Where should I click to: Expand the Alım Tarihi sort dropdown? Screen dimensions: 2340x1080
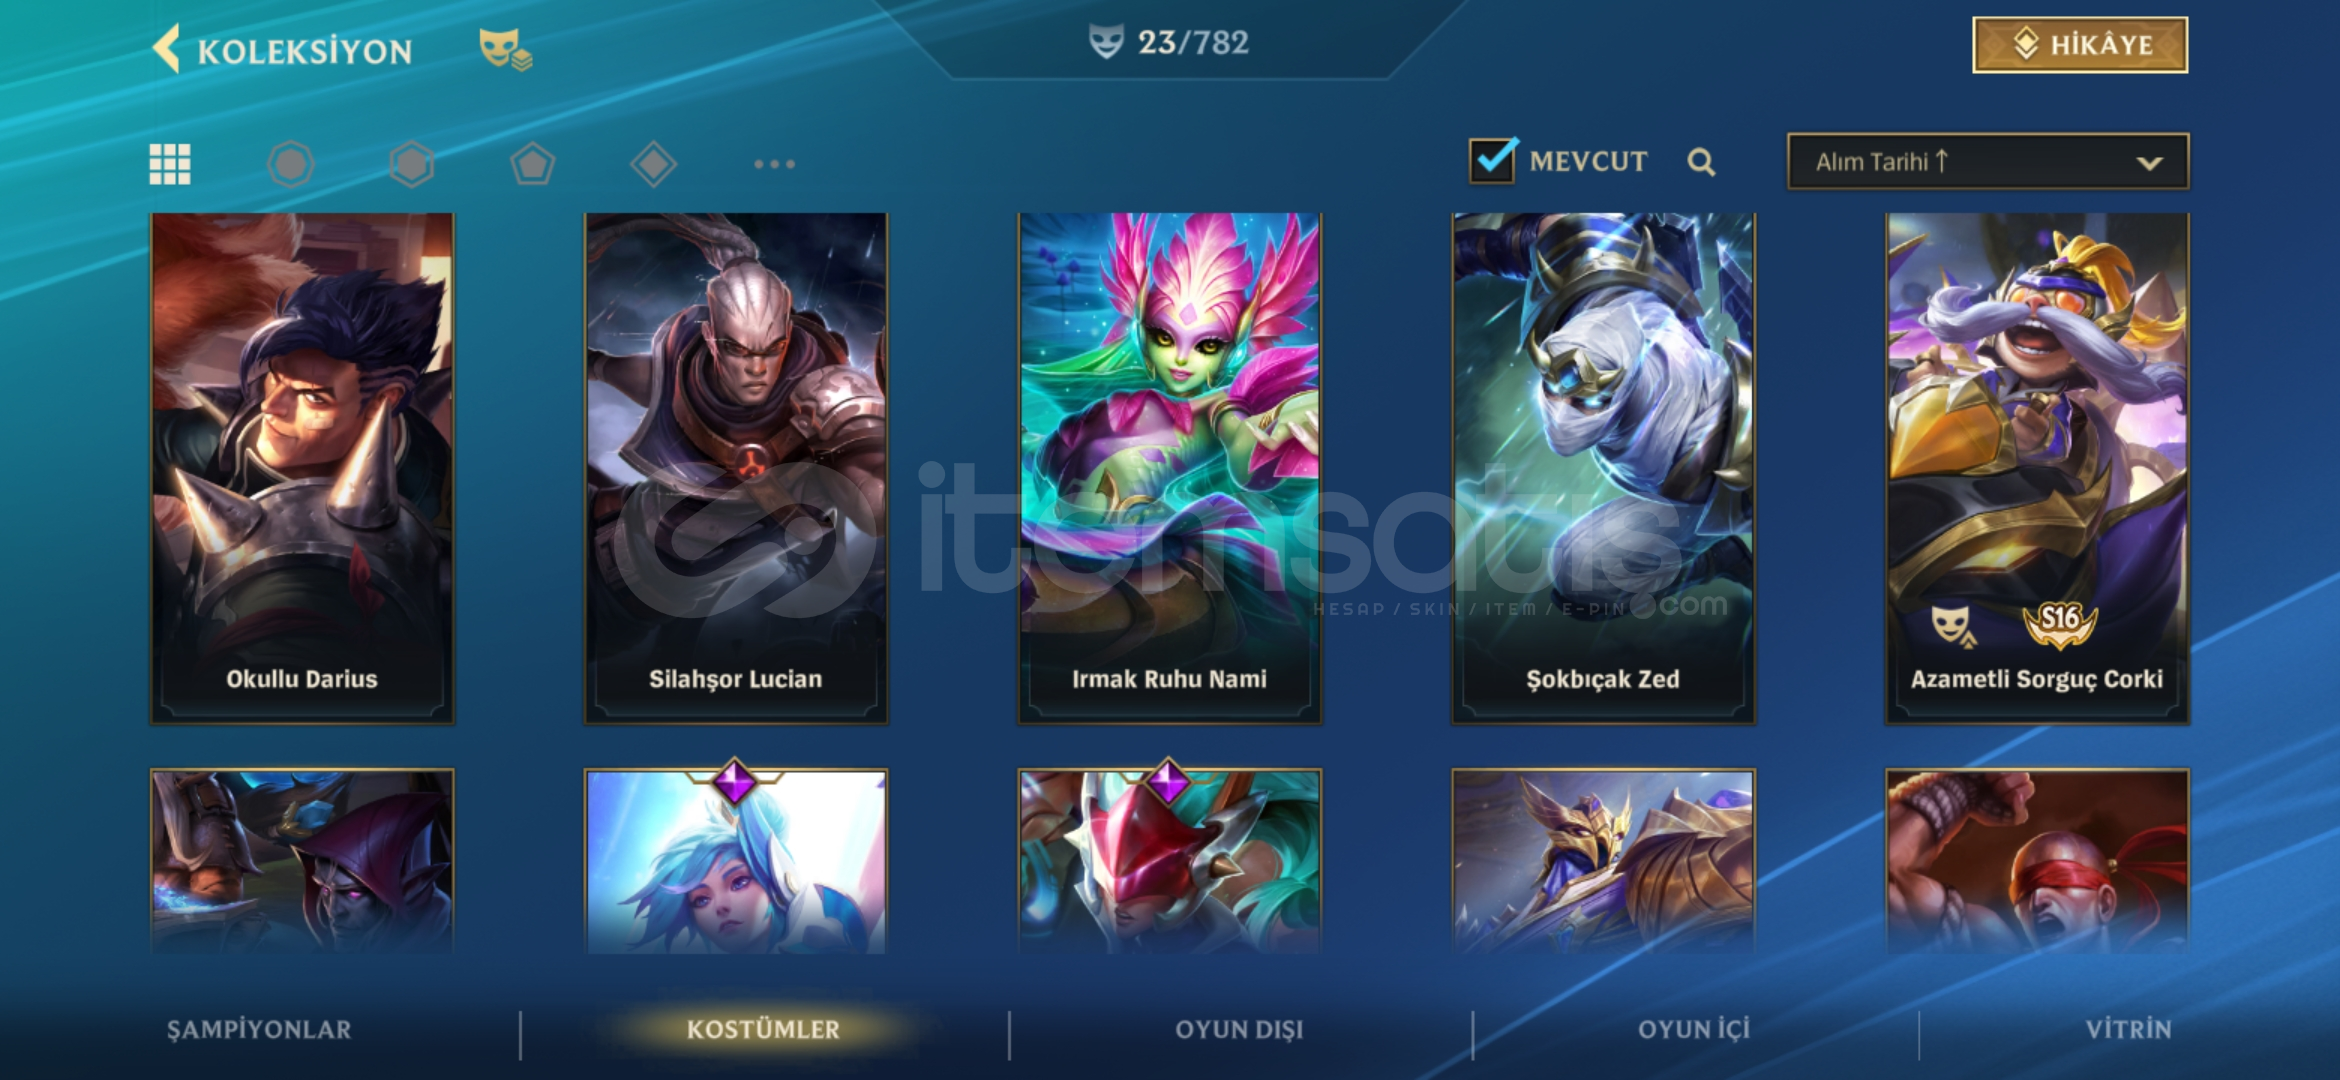click(1988, 162)
